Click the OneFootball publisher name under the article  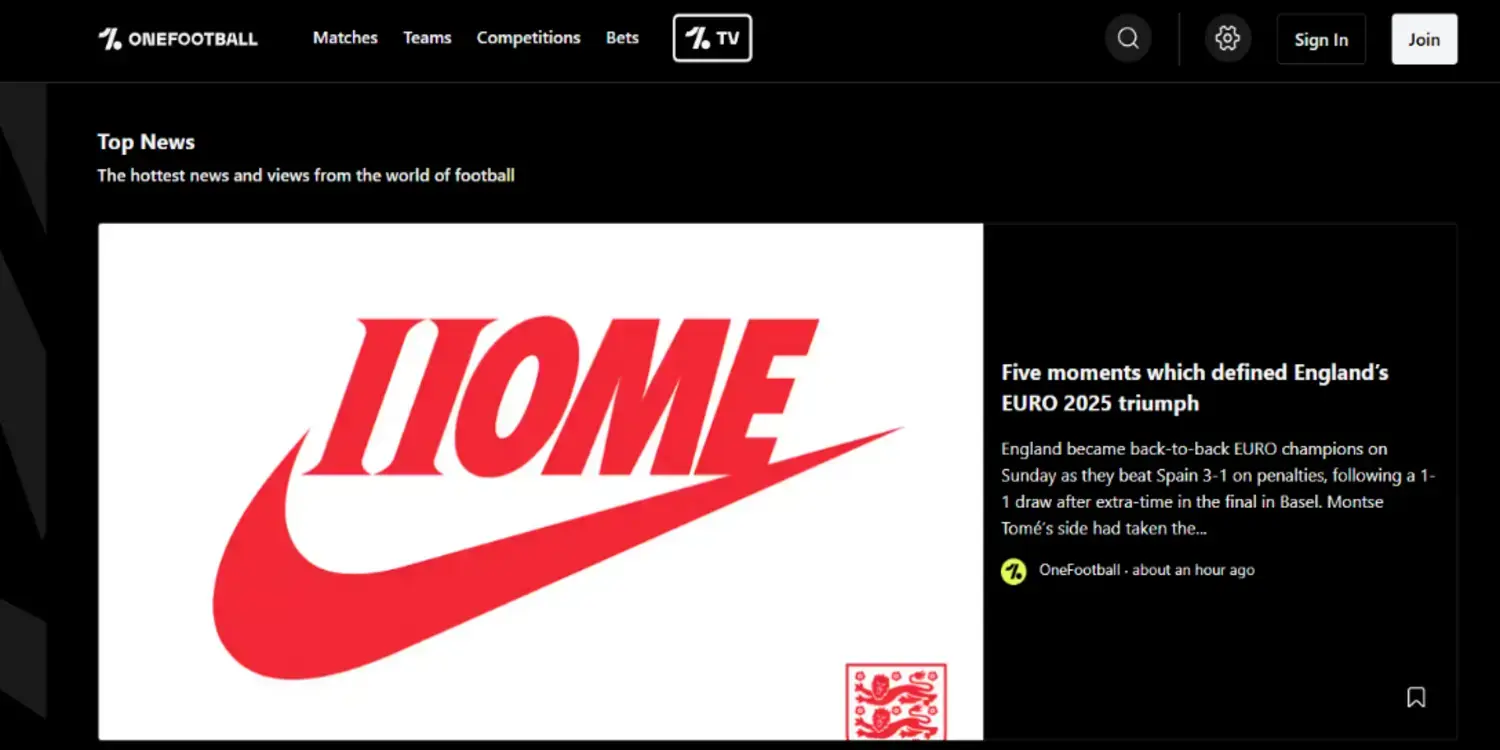point(1079,570)
